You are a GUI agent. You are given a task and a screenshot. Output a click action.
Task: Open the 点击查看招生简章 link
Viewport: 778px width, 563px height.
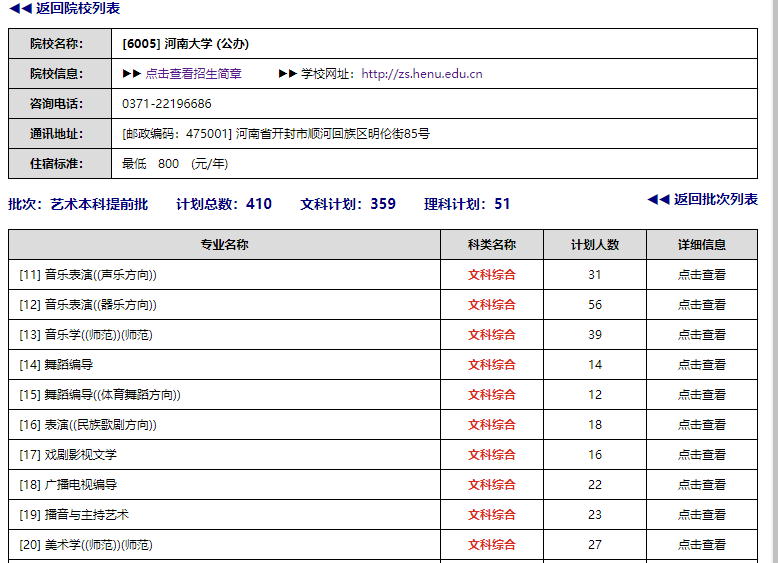tap(193, 74)
